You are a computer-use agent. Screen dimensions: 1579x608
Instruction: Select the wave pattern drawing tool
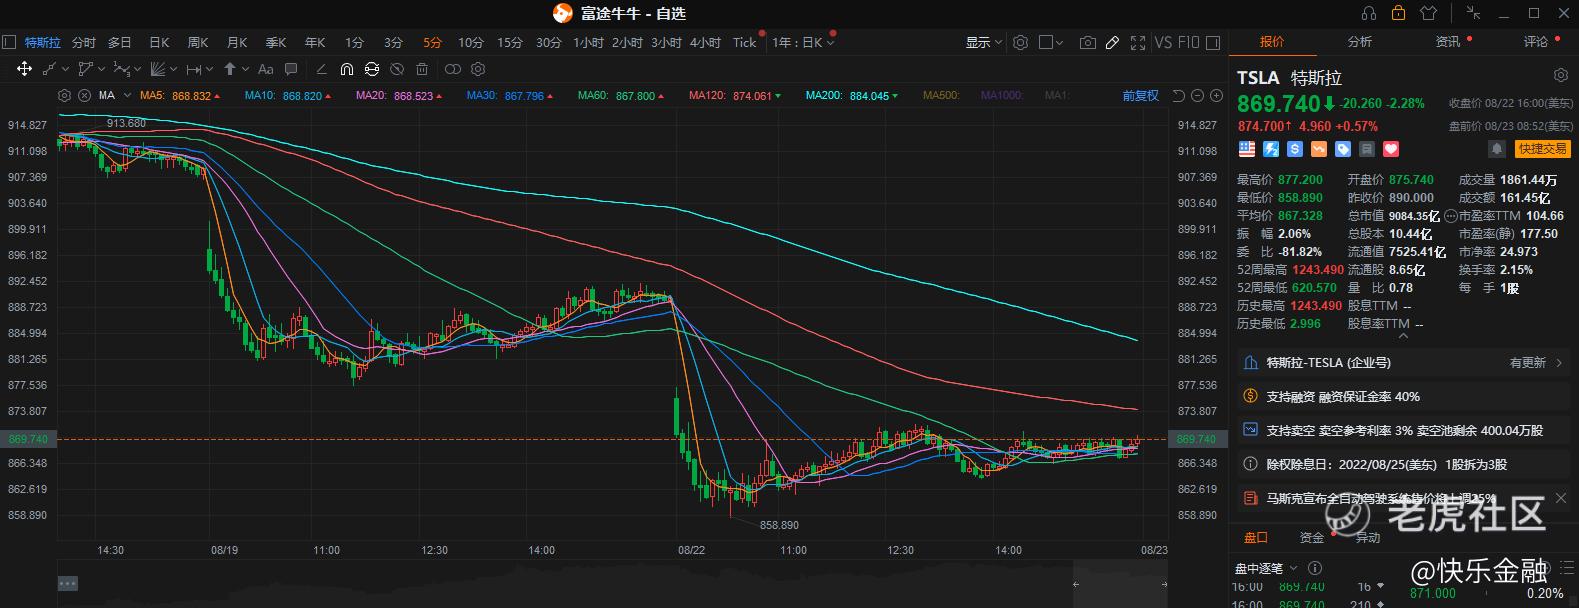click(x=121, y=69)
